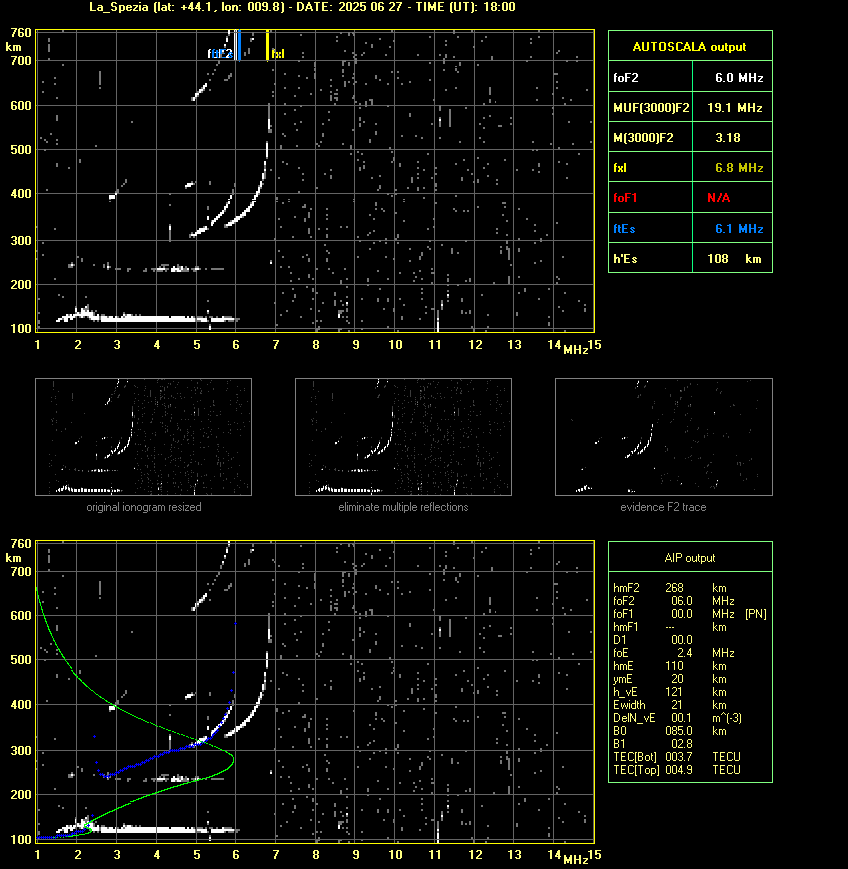Screen dimensions: 848x869
Task: Click the blue ftEs marker line on upper ionogram
Action: click(x=238, y=45)
